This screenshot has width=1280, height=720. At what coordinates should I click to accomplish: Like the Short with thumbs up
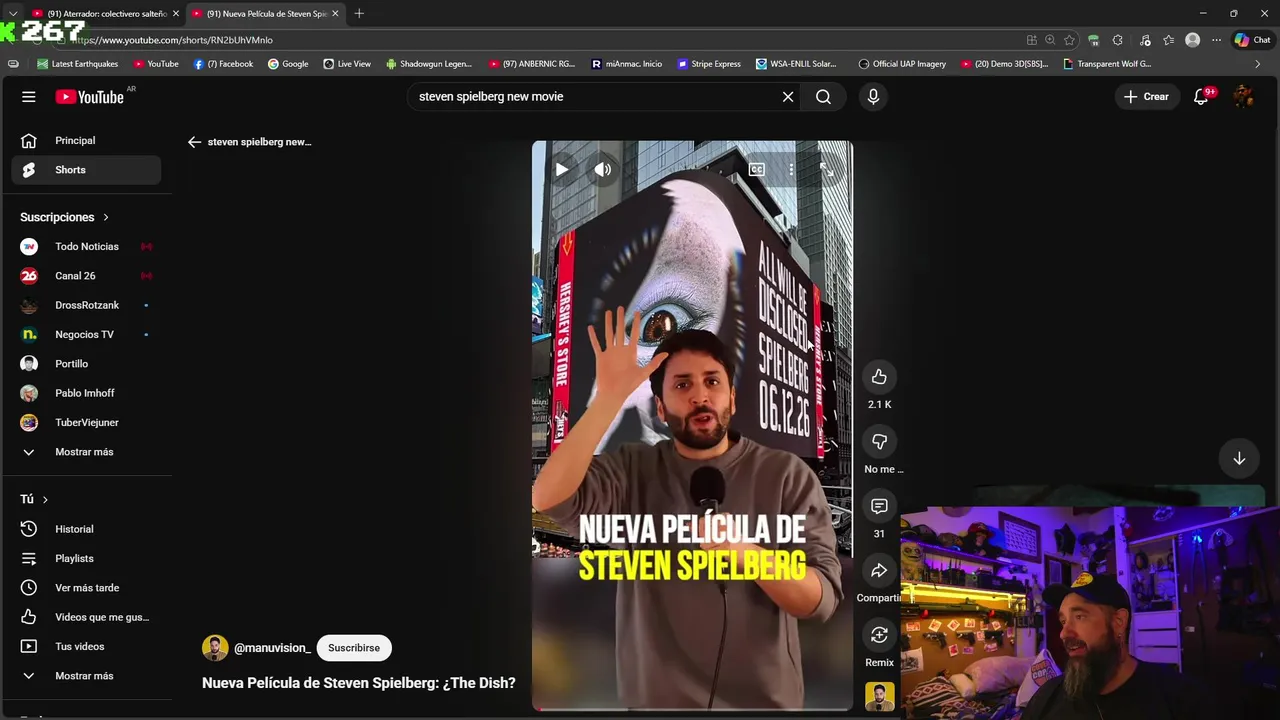tap(879, 377)
